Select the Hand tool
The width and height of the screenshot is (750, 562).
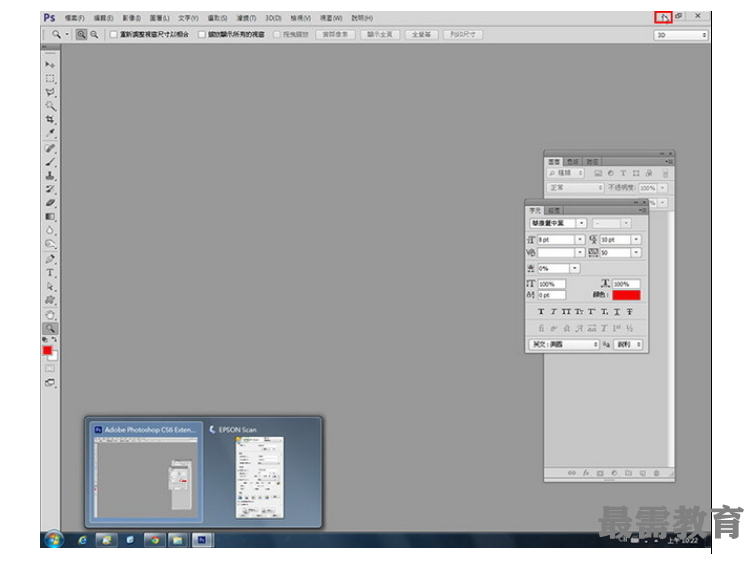click(50, 315)
